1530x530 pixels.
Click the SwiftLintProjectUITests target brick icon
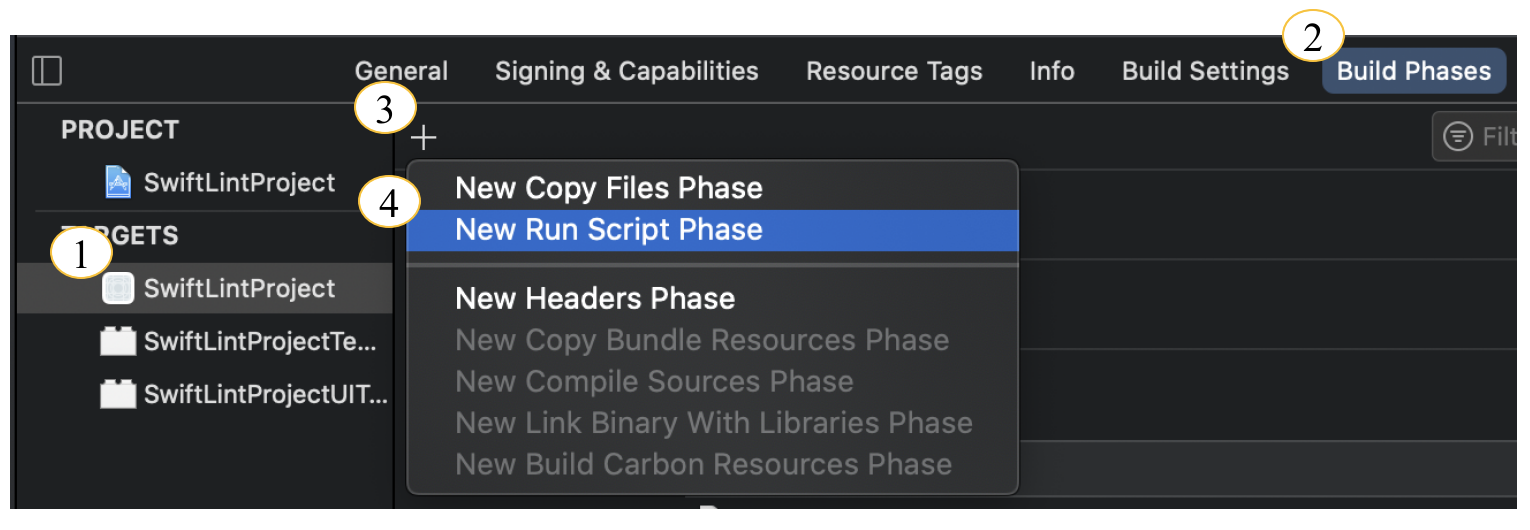[118, 393]
